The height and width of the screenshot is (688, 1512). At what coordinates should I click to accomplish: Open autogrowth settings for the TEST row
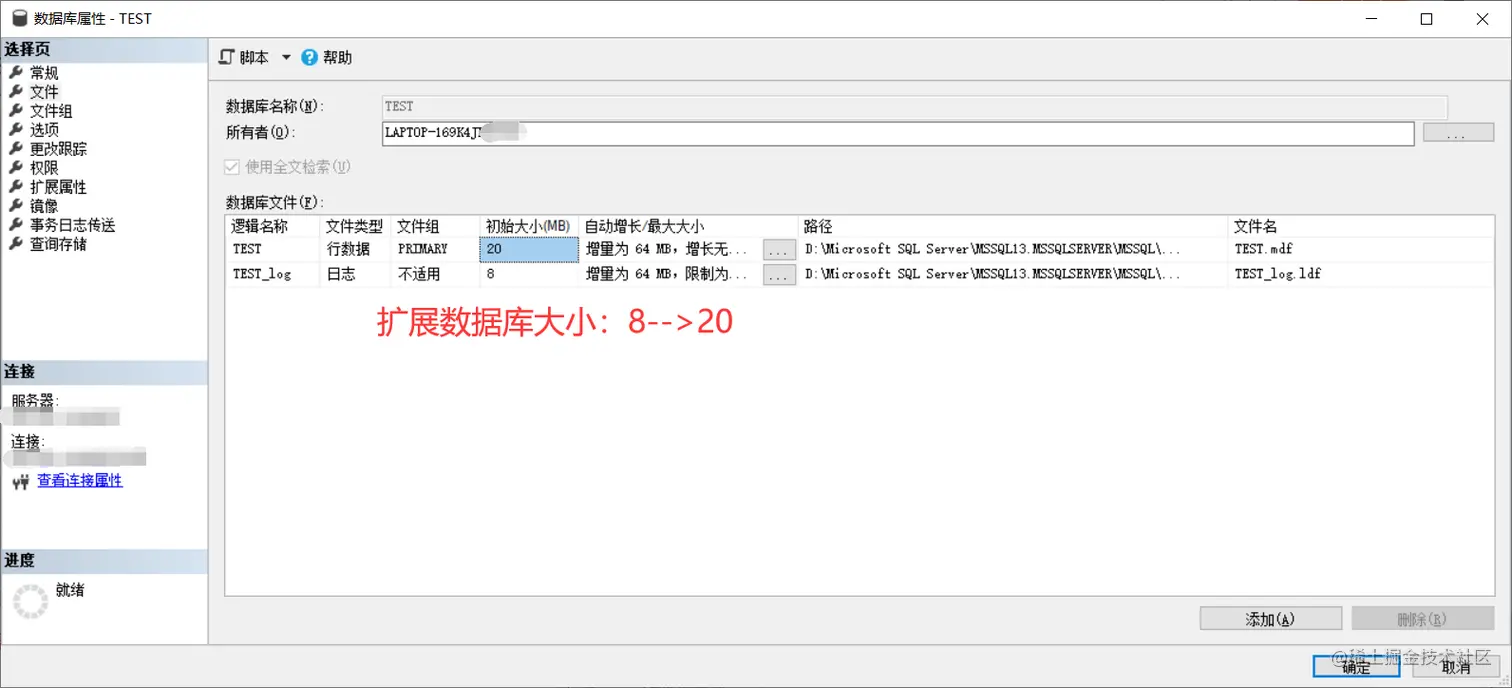(x=778, y=249)
